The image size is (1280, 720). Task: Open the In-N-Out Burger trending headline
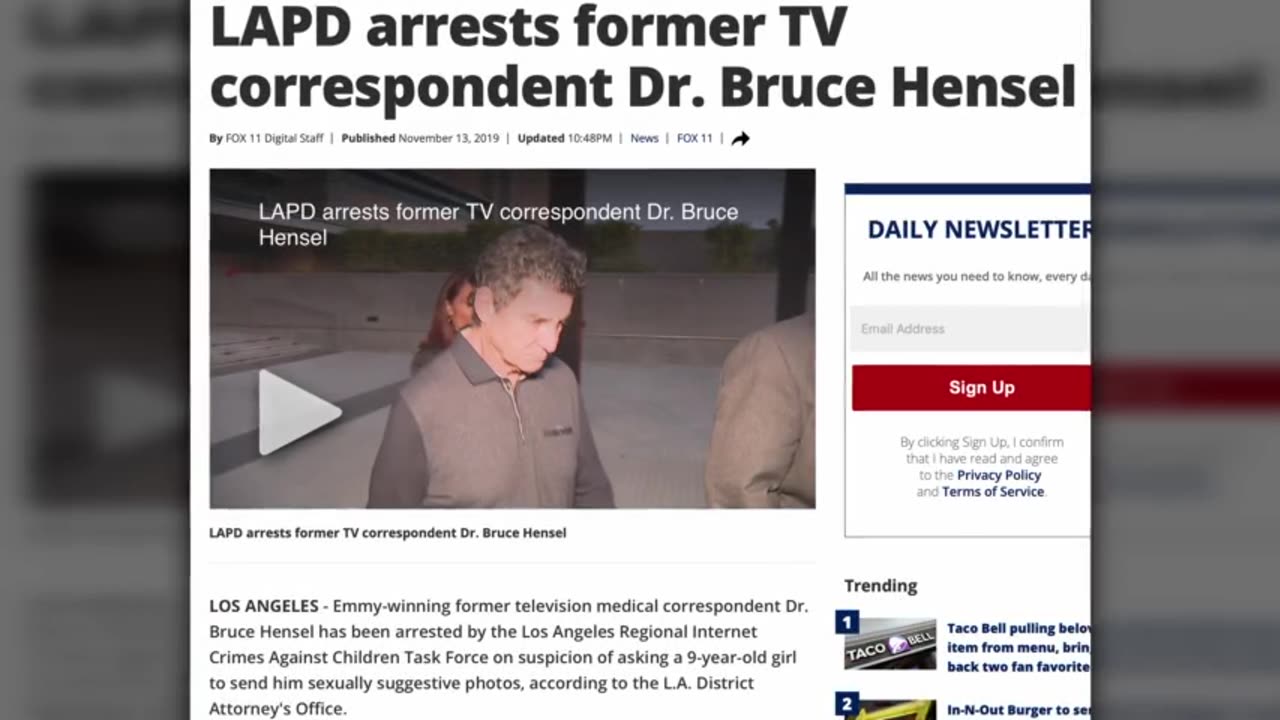[1019, 710]
